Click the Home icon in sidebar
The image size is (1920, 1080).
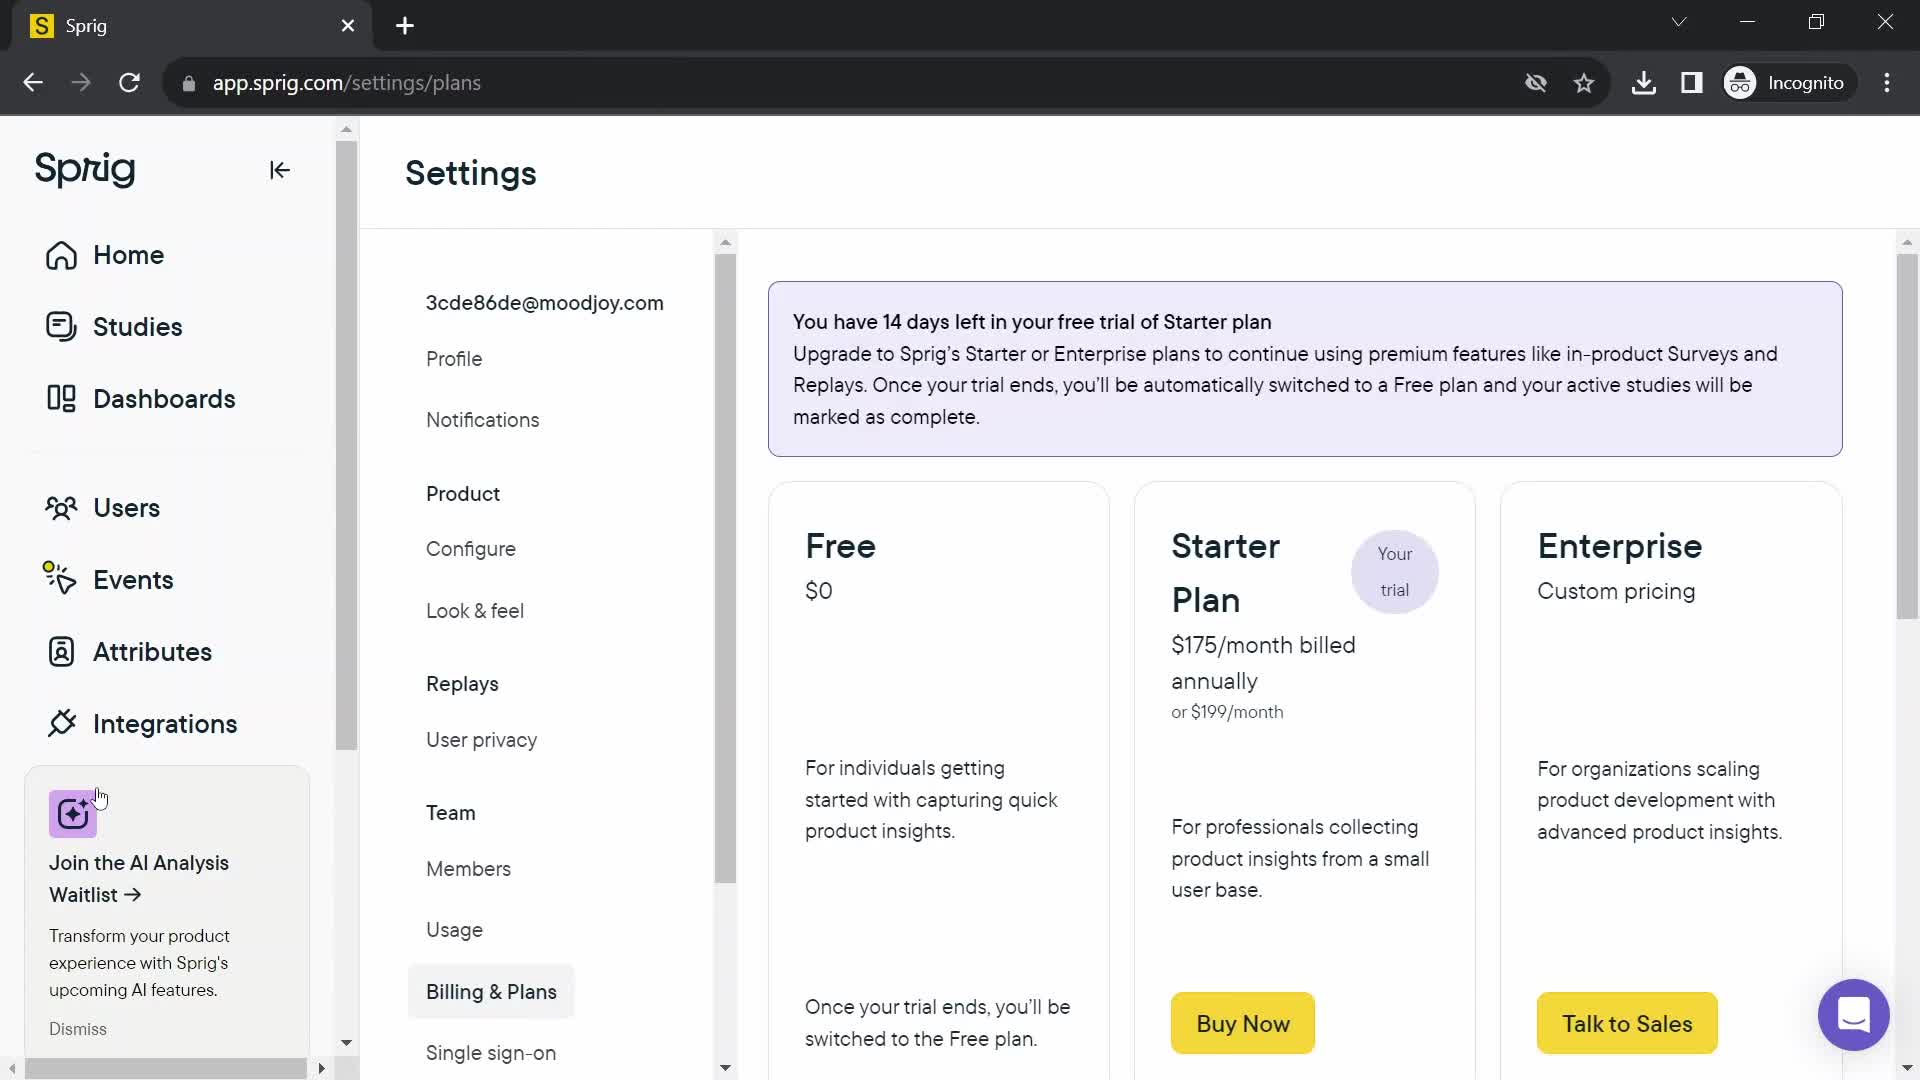tap(62, 256)
